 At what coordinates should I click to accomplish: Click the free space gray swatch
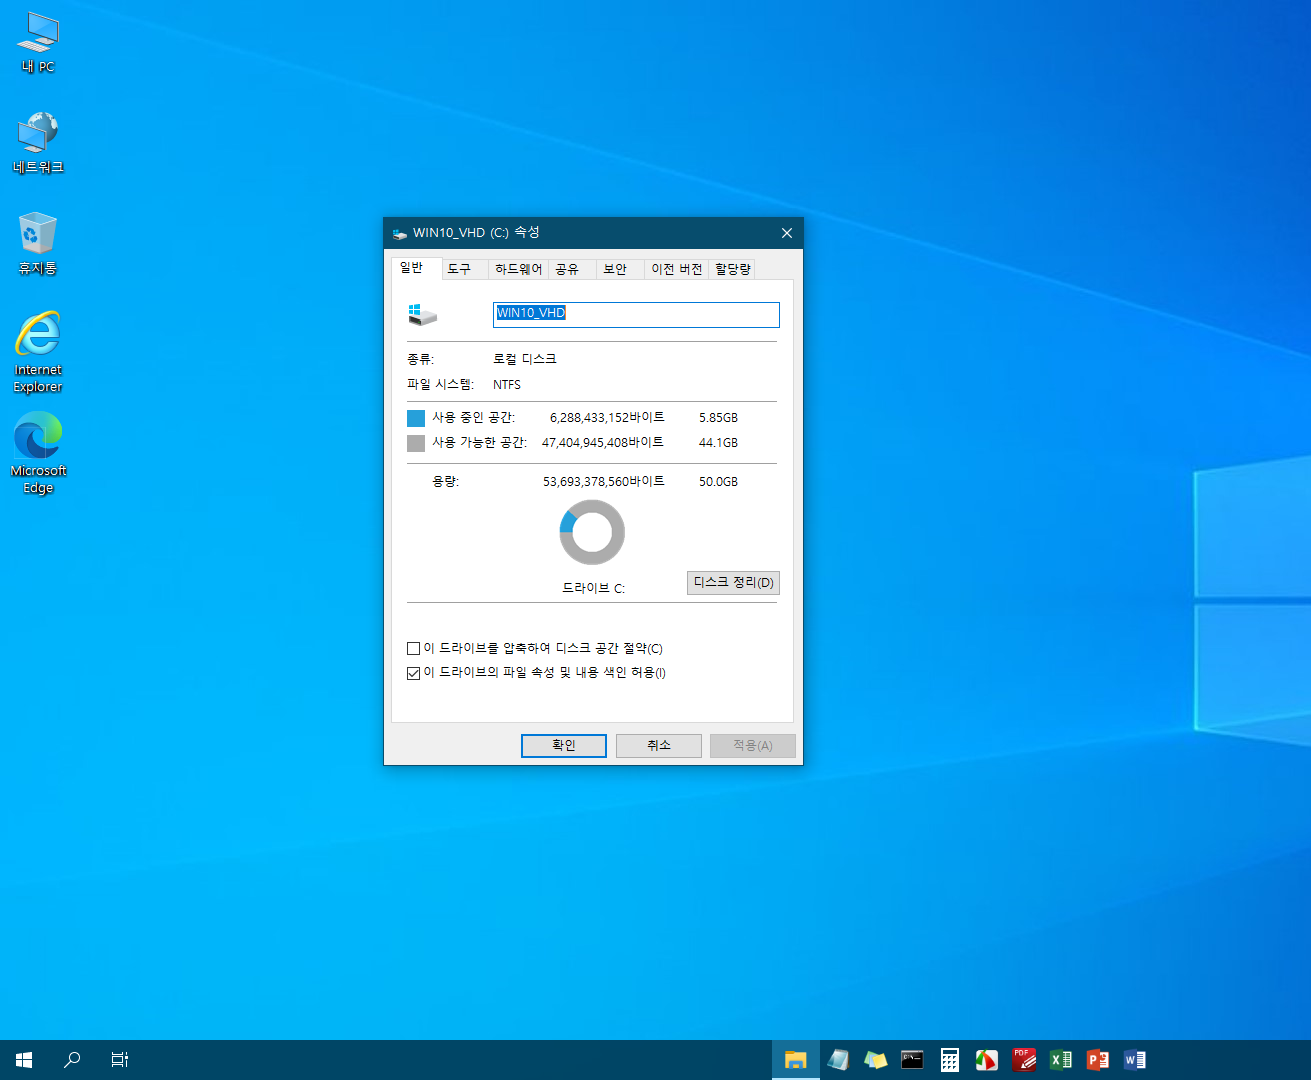point(416,443)
